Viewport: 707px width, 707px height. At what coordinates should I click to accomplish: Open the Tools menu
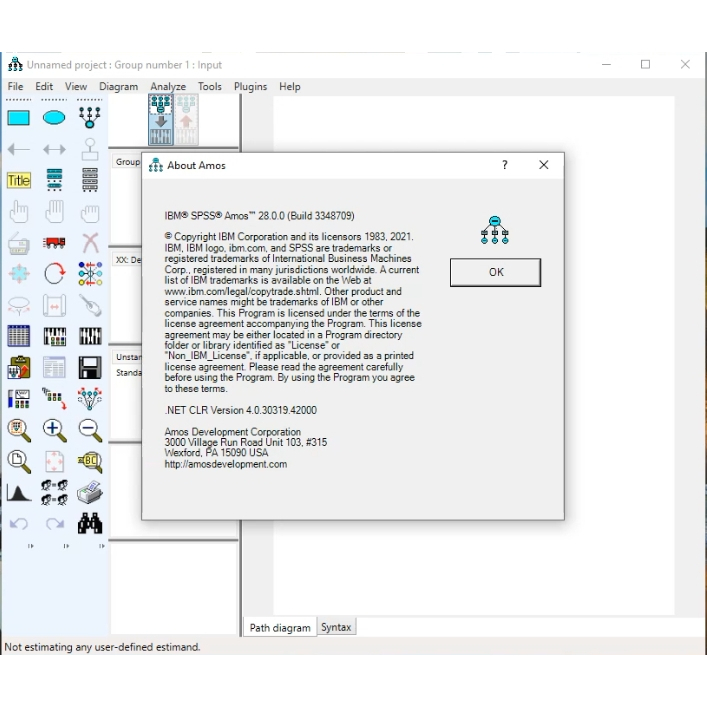pyautogui.click(x=210, y=87)
